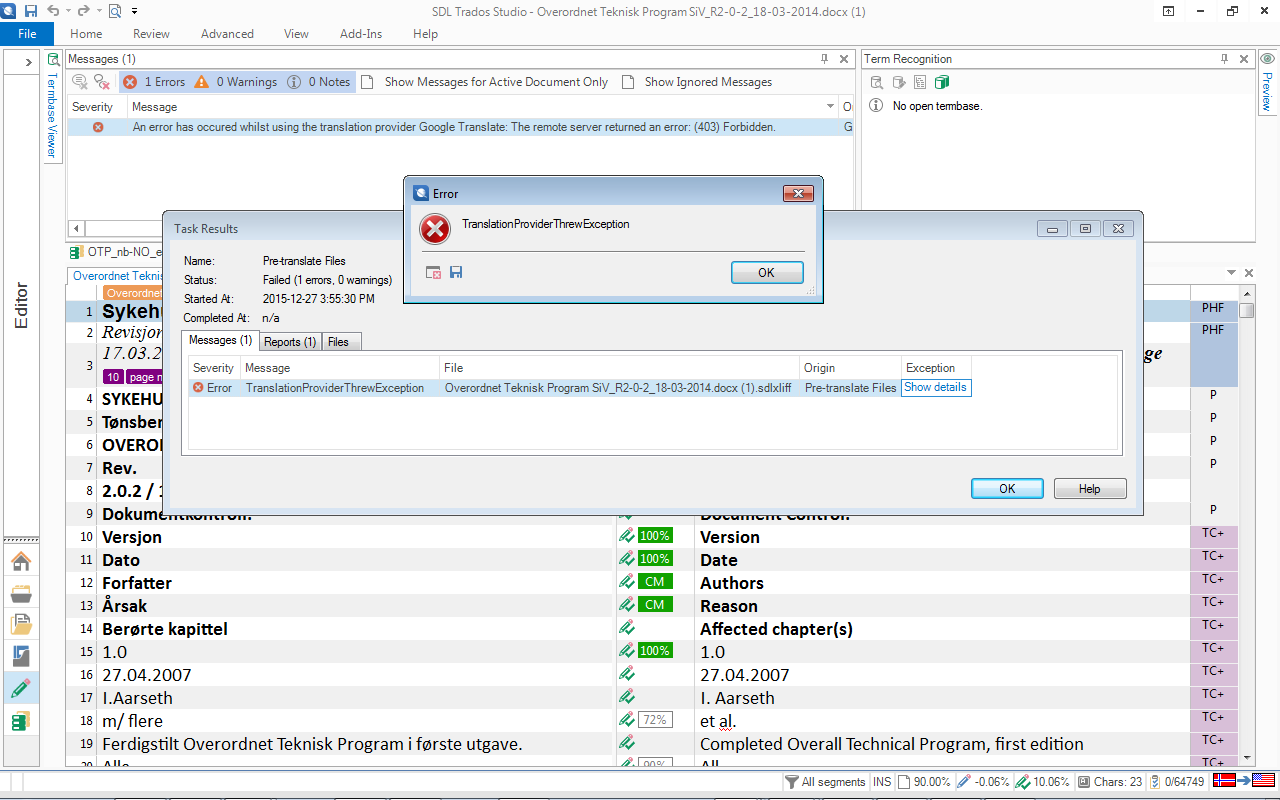Click the target segment 'Affected chapter(s)'
Screen dimensions: 1280x800
pyautogui.click(x=776, y=629)
